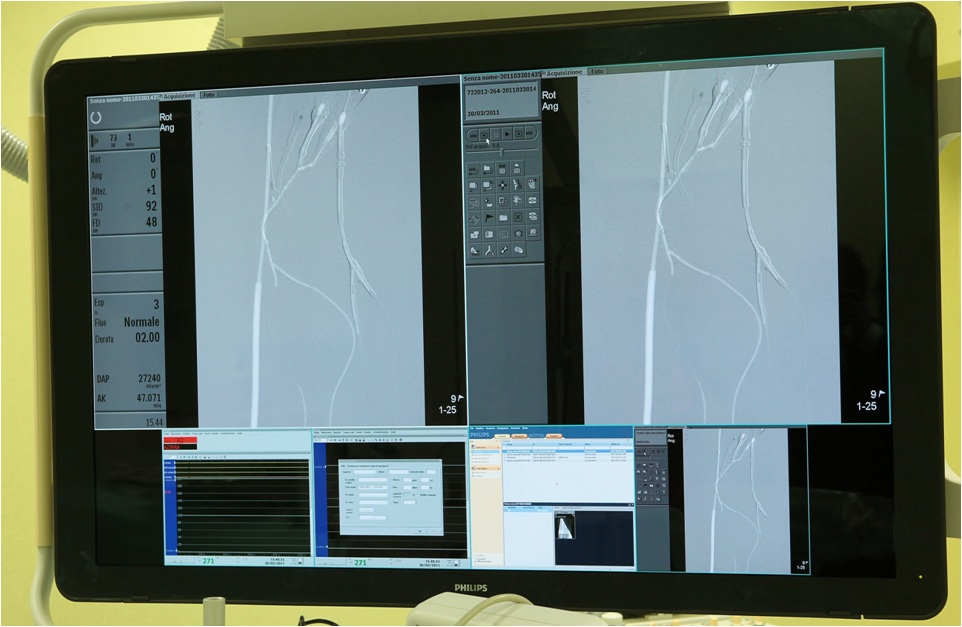Image resolution: width=962 pixels, height=627 pixels.
Task: Click the clock reading 15.44
Action: tap(154, 422)
